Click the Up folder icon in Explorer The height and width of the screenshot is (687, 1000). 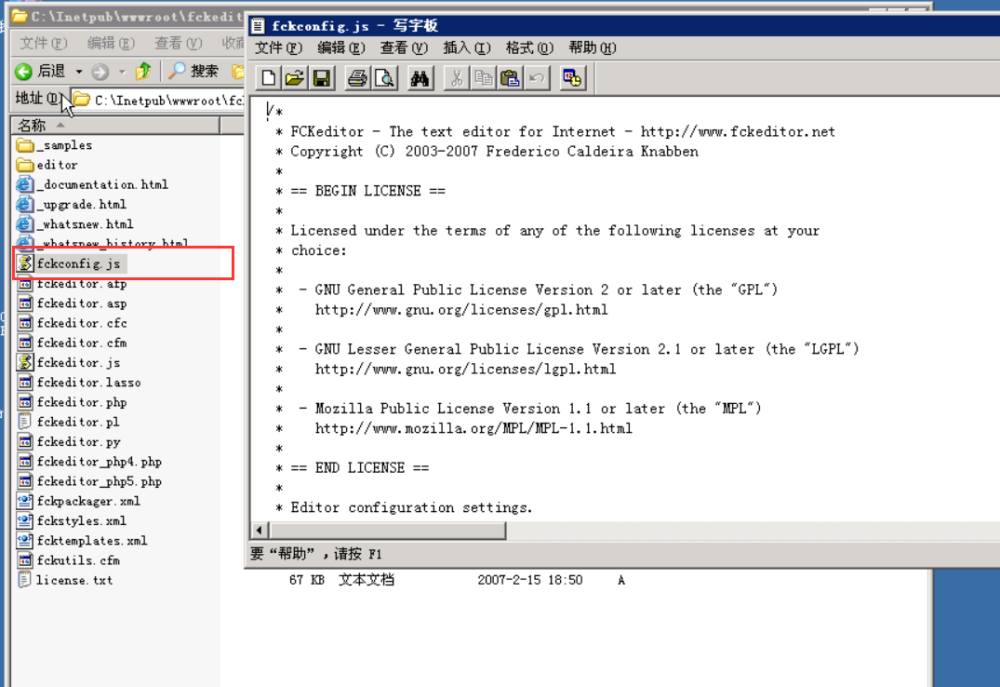(143, 71)
